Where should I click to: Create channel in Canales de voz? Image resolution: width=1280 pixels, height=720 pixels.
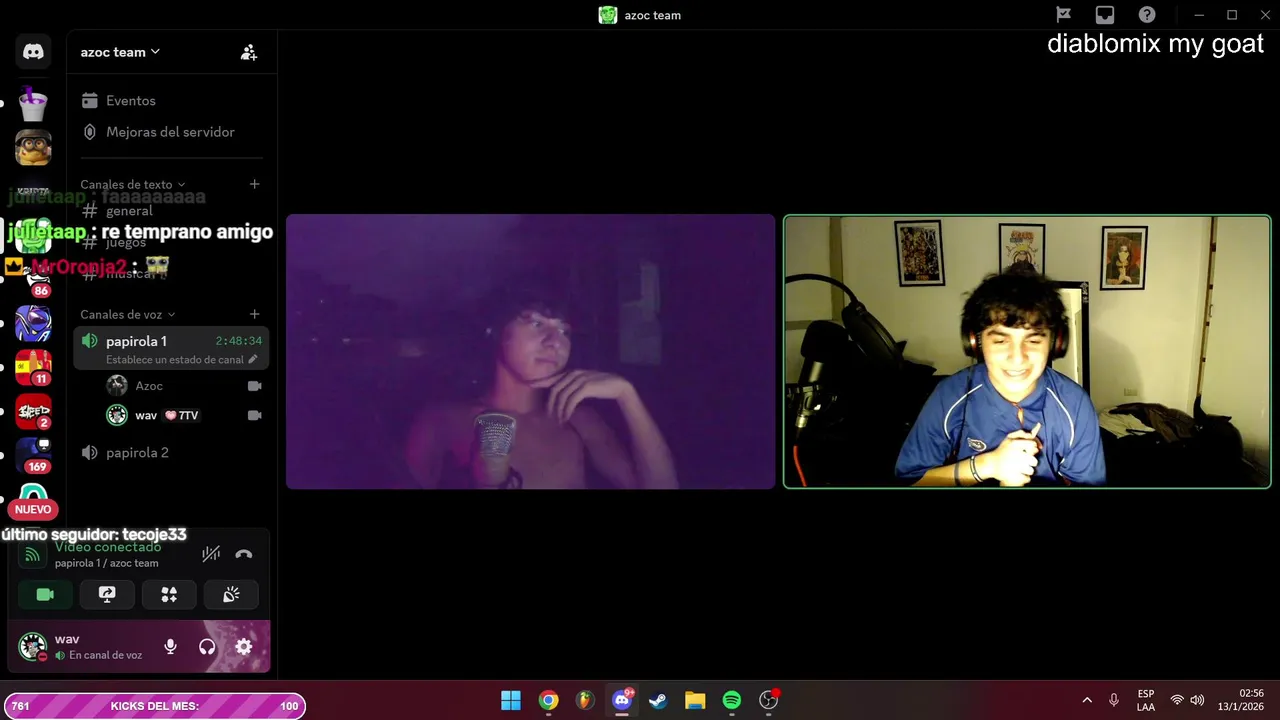tap(254, 314)
